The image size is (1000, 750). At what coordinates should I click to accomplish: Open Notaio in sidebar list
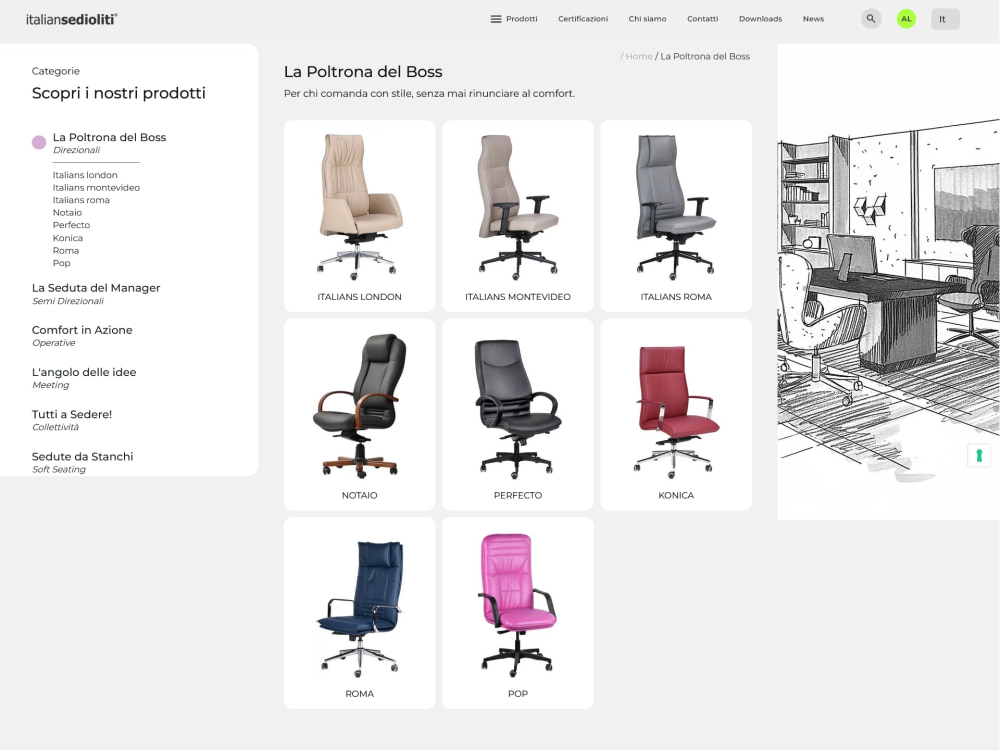point(67,212)
